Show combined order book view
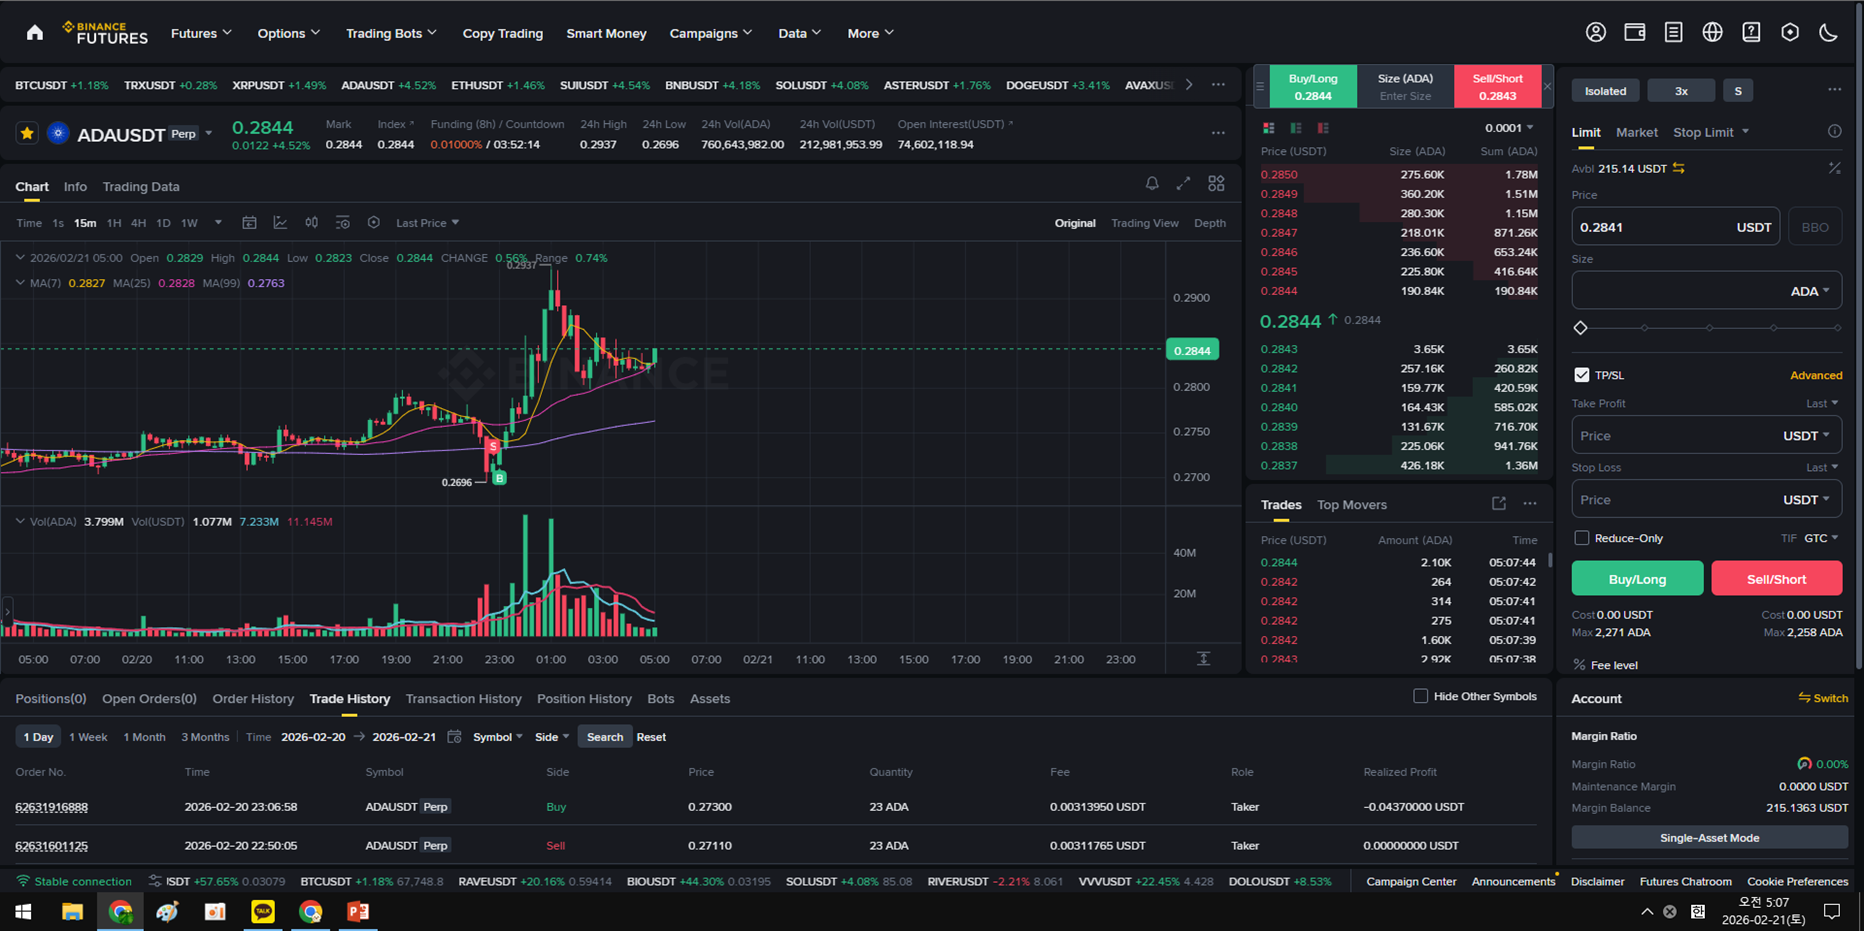 pyautogui.click(x=1269, y=128)
